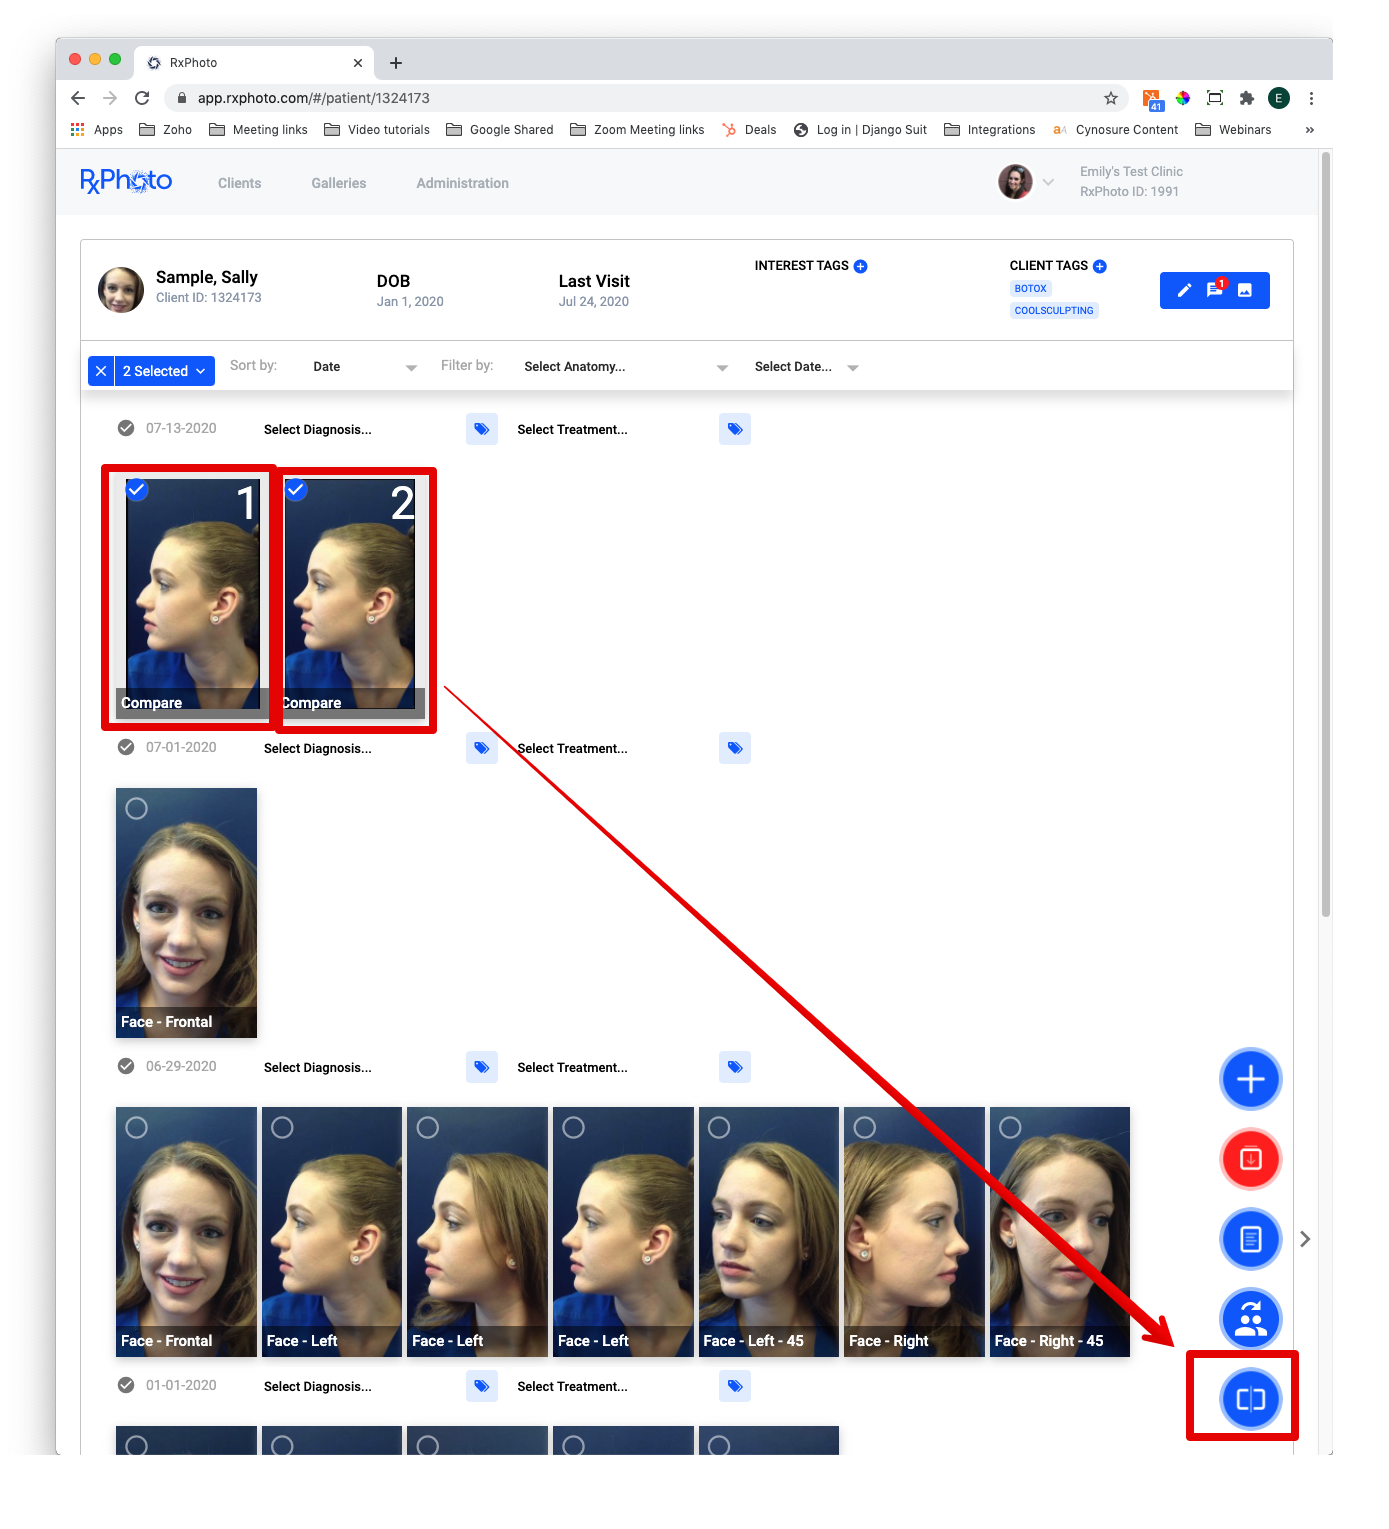Image resolution: width=1389 pixels, height=1529 pixels.
Task: Select Face - Right - 45 photo circle
Action: coord(1011,1127)
